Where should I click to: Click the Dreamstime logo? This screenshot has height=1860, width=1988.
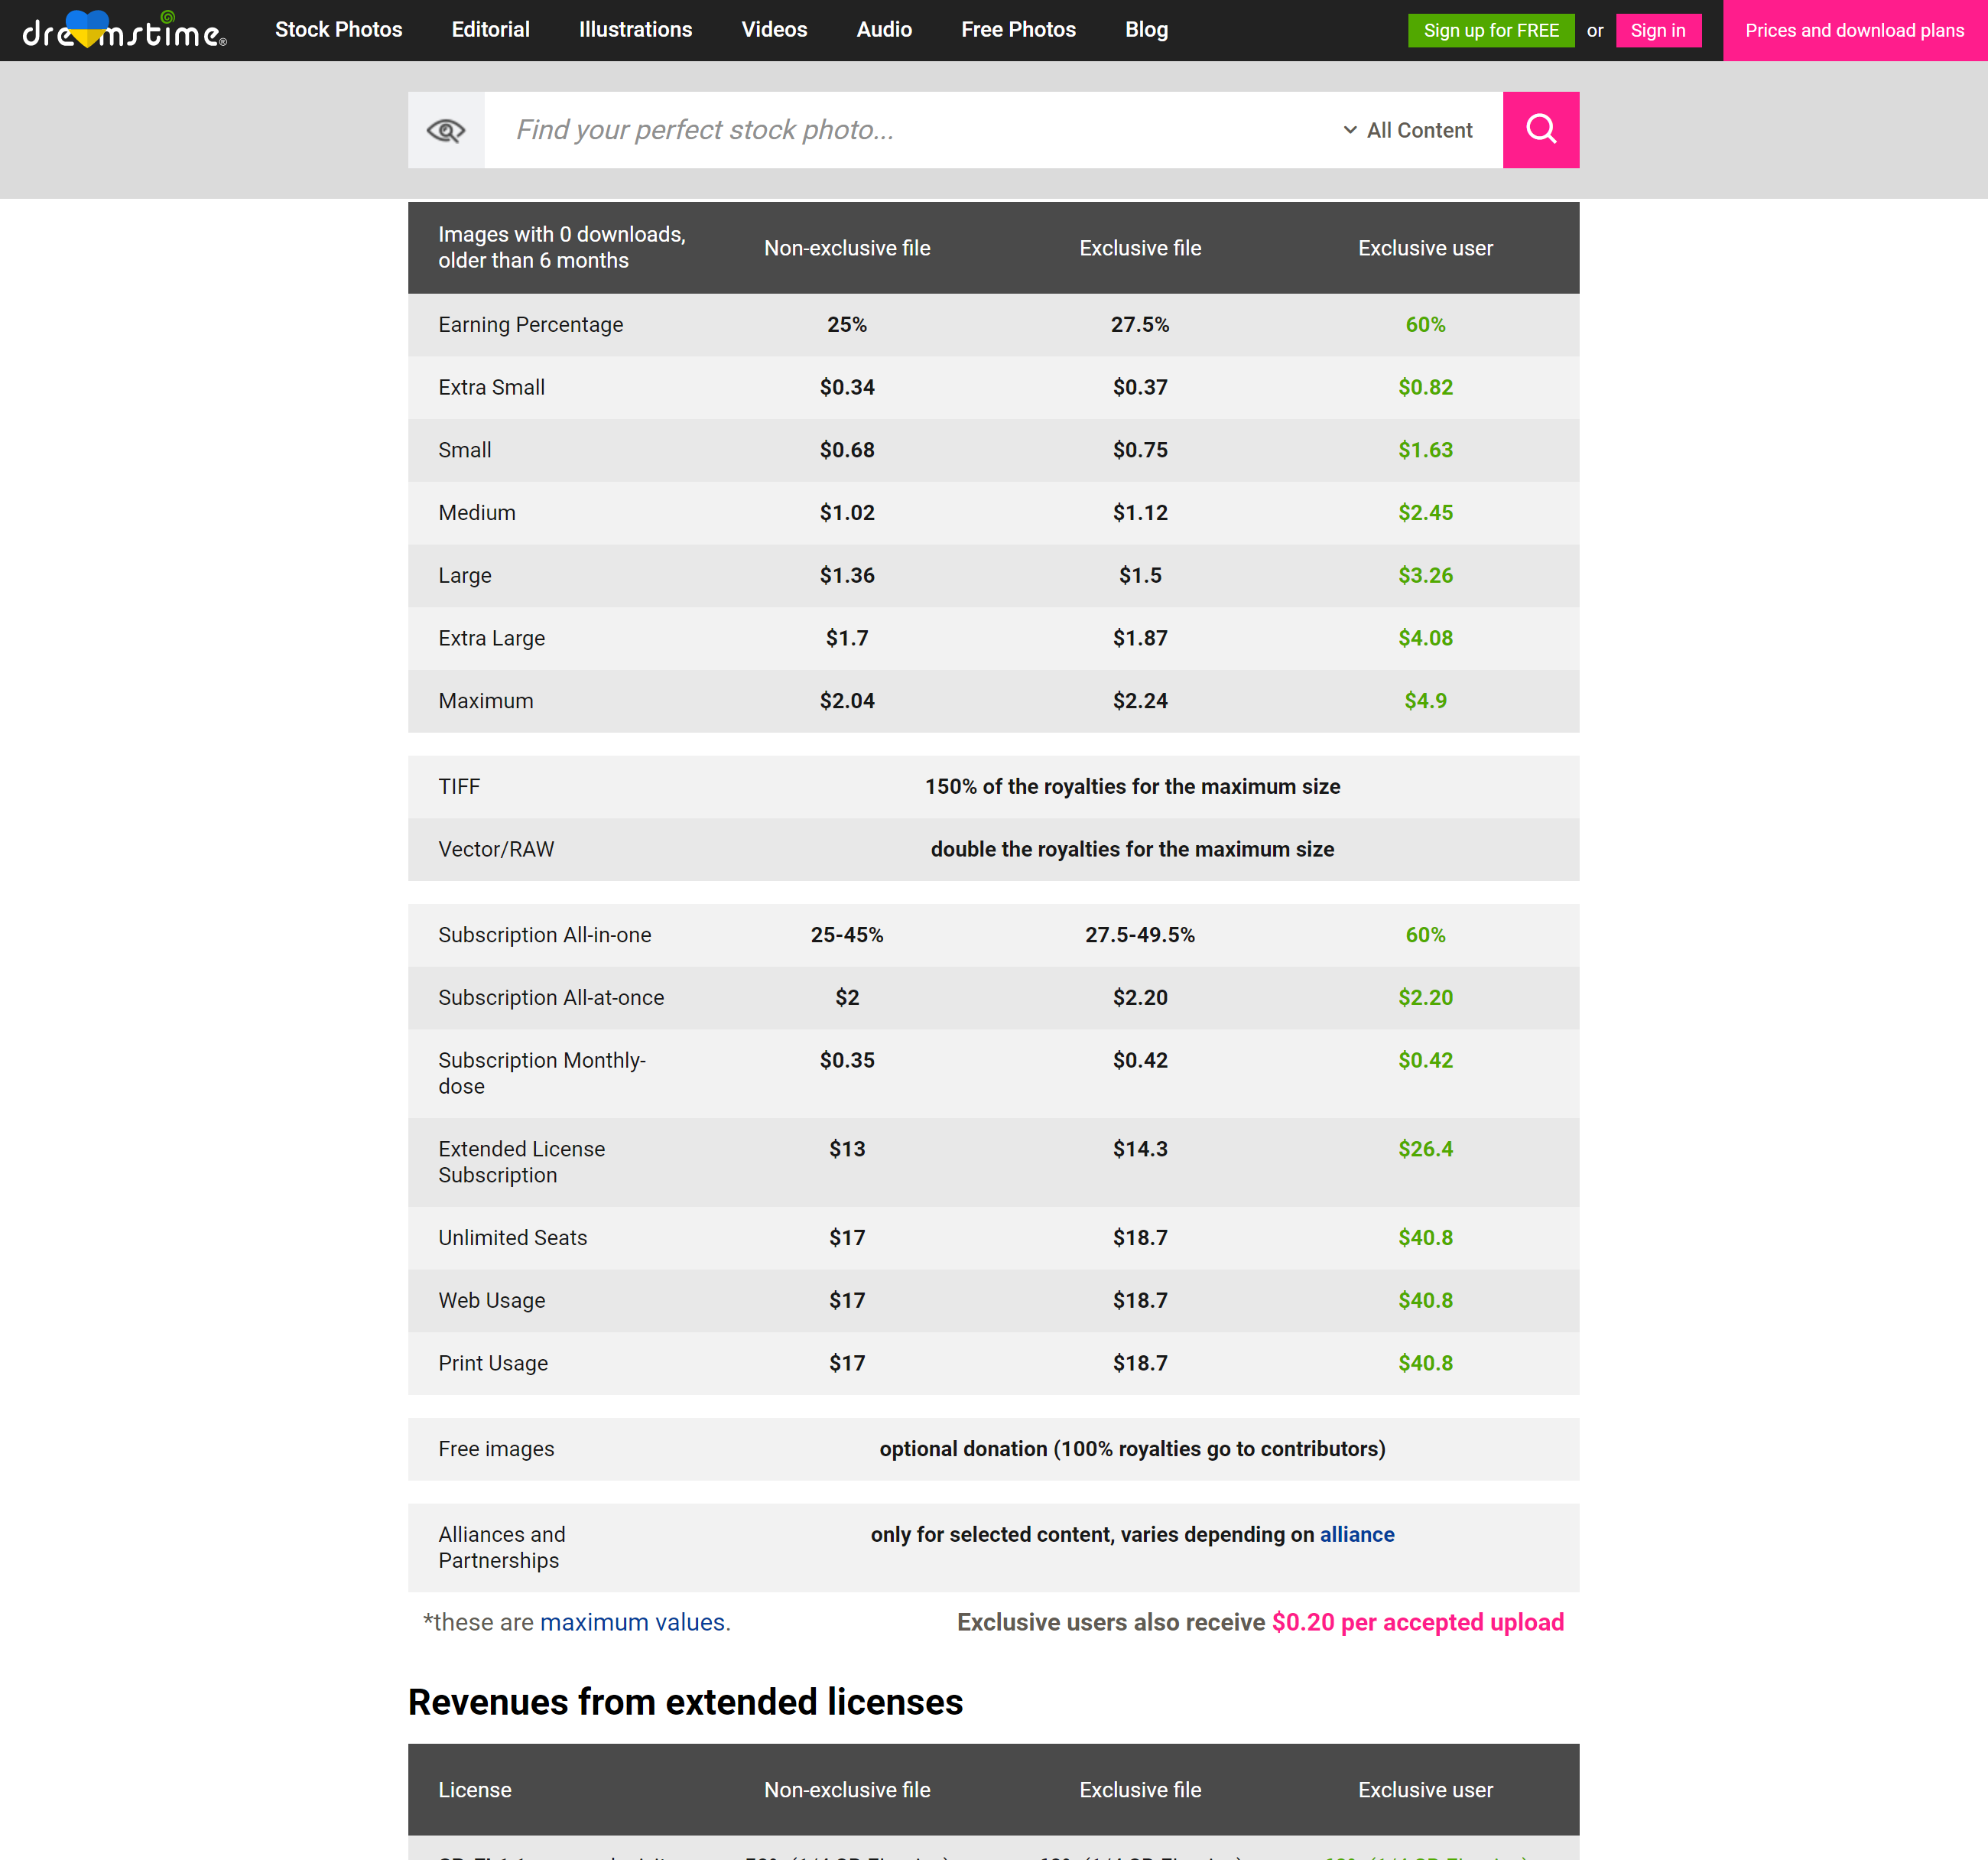[124, 30]
